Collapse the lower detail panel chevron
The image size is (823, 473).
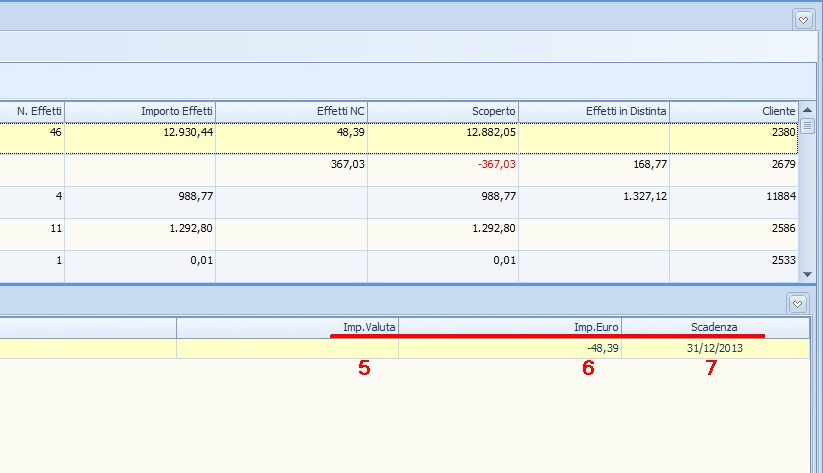tap(798, 303)
